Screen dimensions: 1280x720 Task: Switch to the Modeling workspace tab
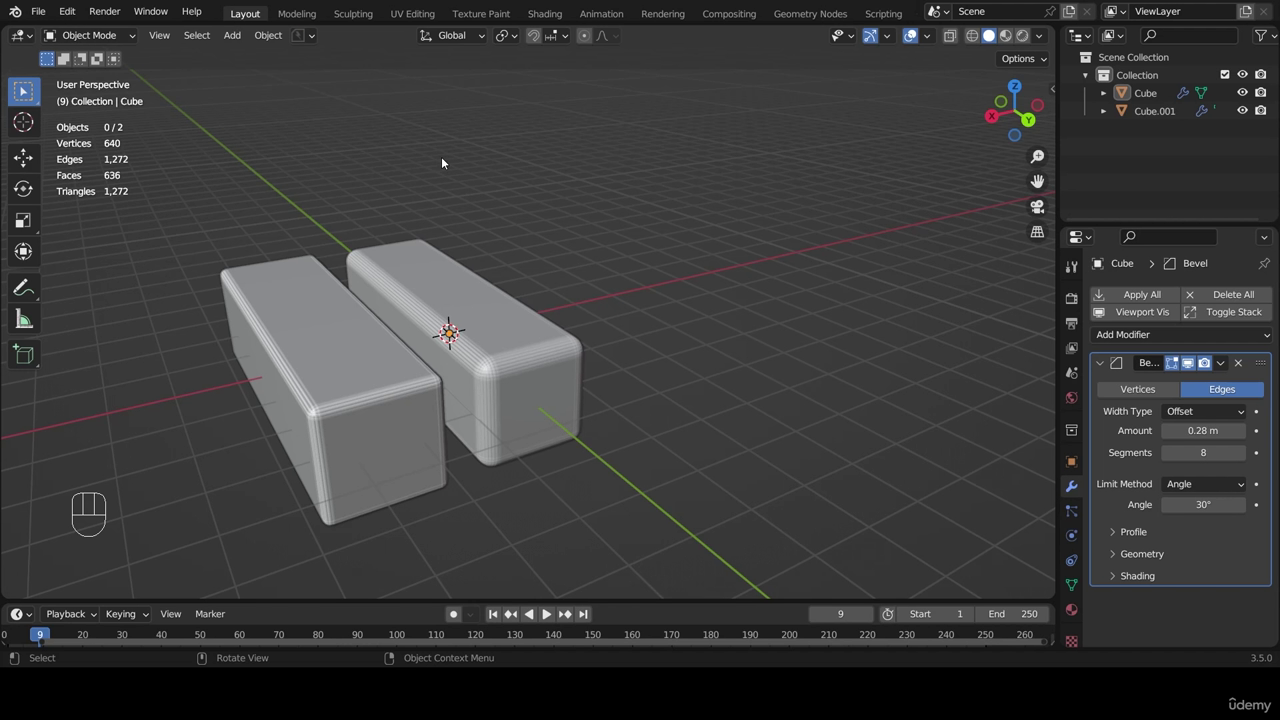click(296, 13)
